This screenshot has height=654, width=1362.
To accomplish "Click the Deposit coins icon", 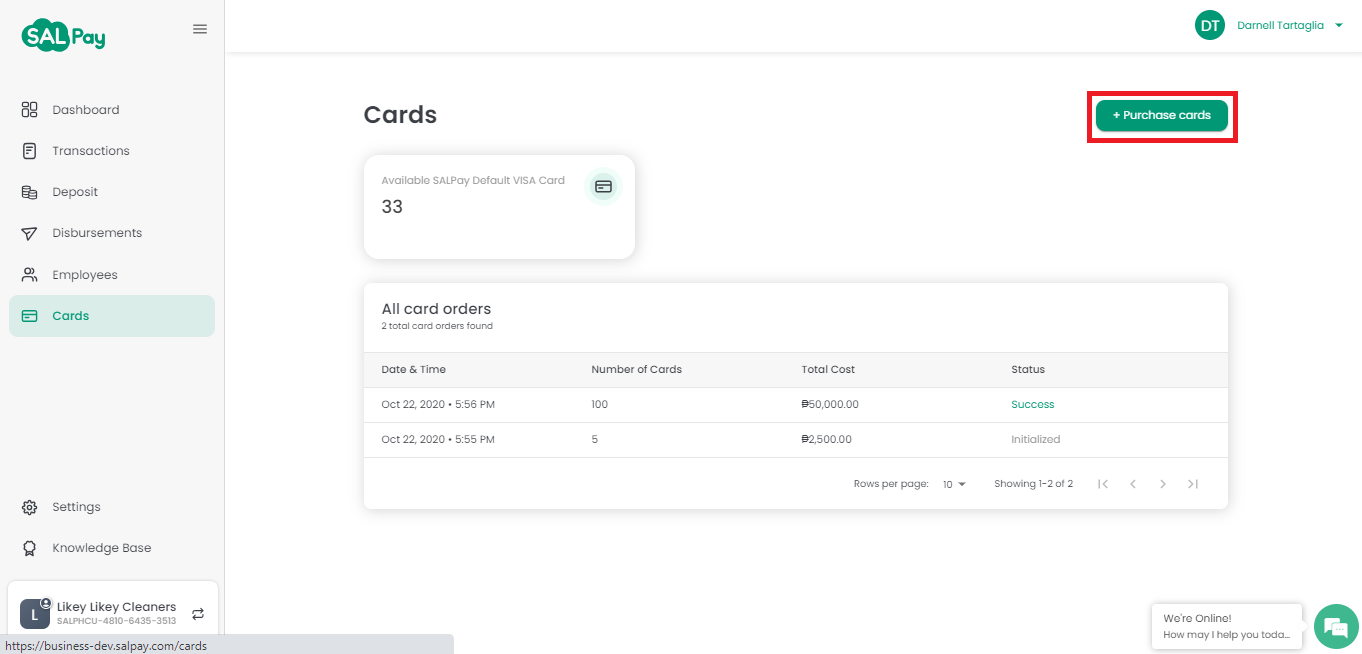I will point(30,192).
